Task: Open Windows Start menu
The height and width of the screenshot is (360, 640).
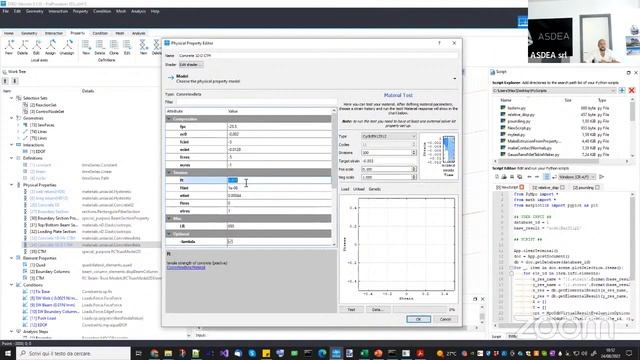Action: pyautogui.click(x=8, y=353)
